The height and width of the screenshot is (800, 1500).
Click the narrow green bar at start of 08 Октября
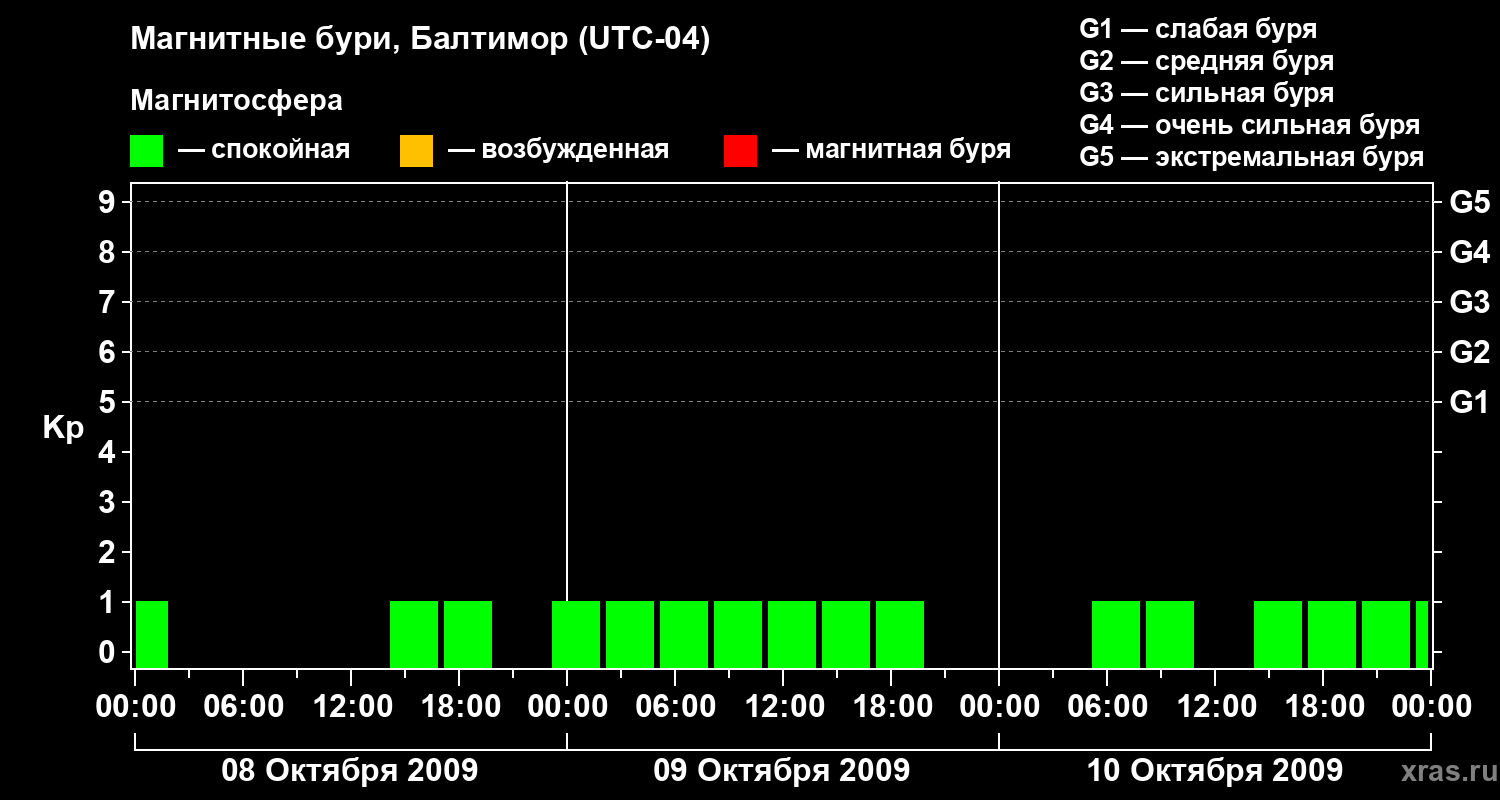click(x=152, y=634)
